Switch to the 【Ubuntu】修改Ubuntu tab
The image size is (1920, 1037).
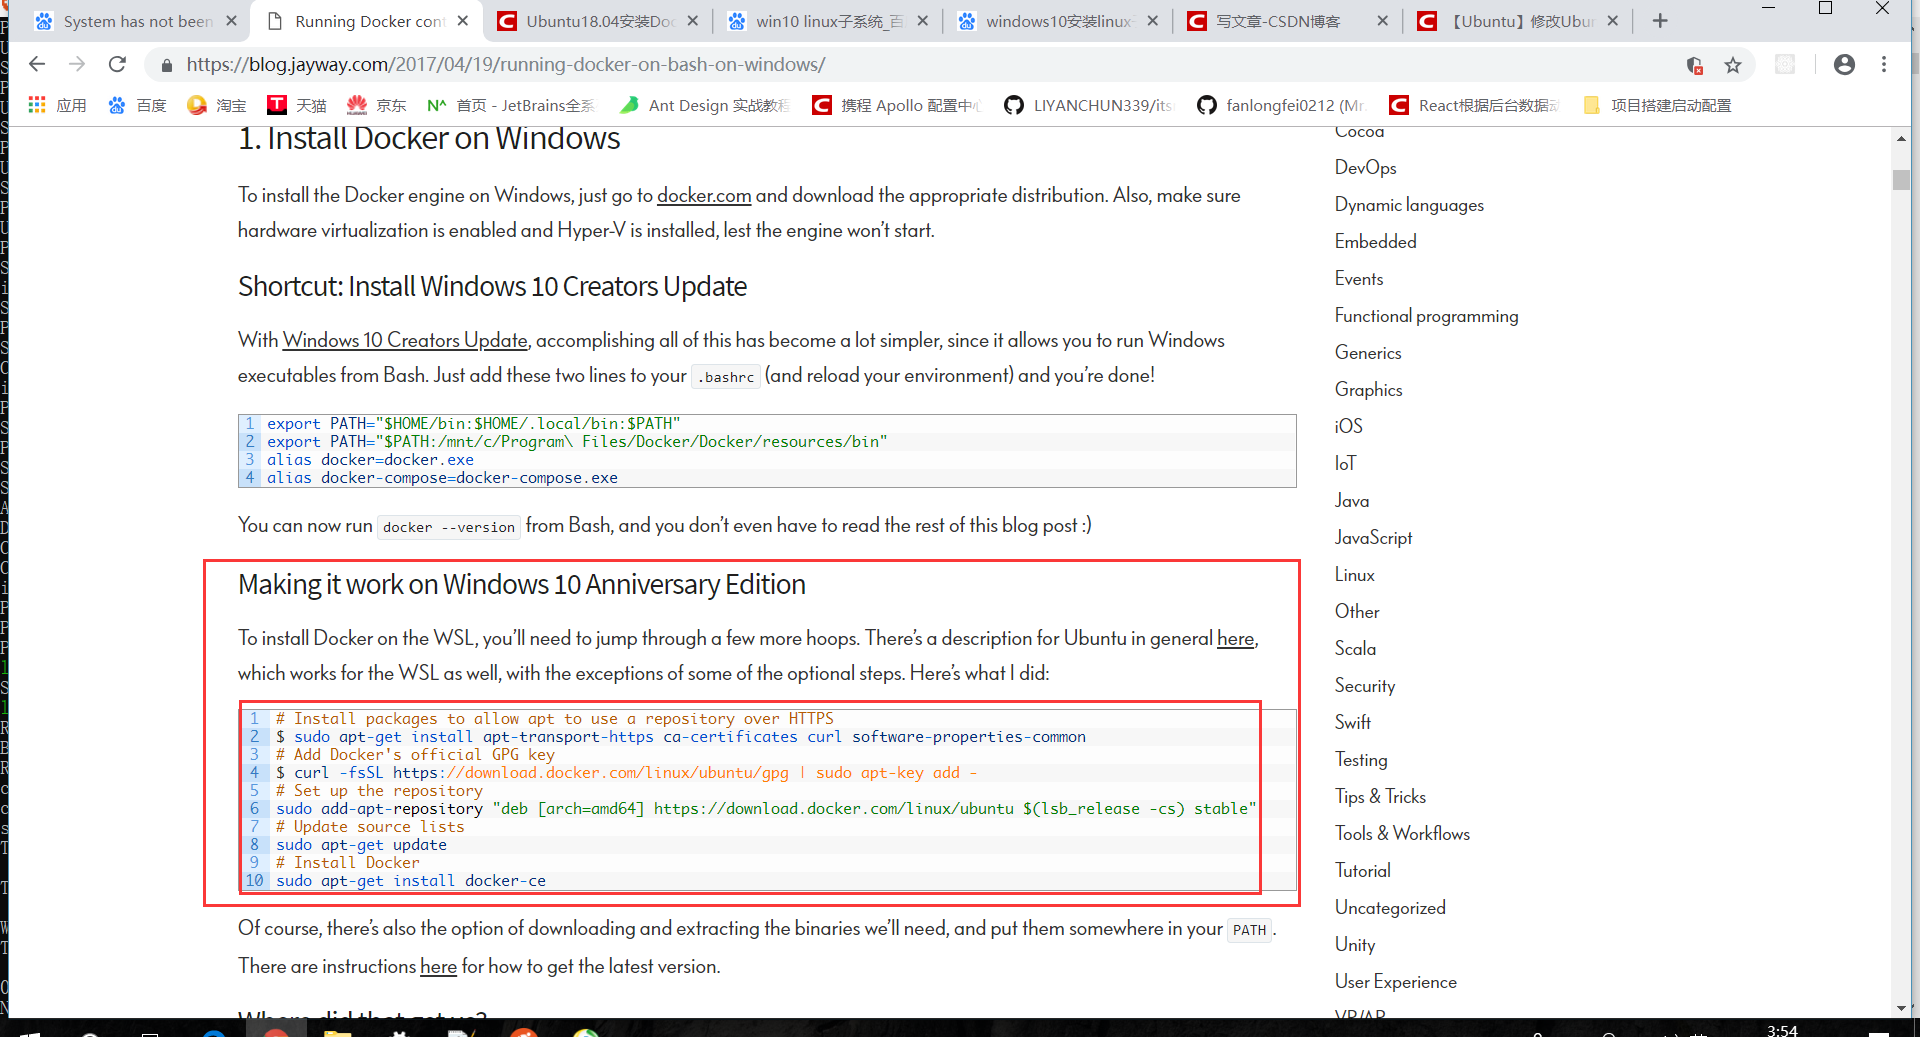(1518, 21)
